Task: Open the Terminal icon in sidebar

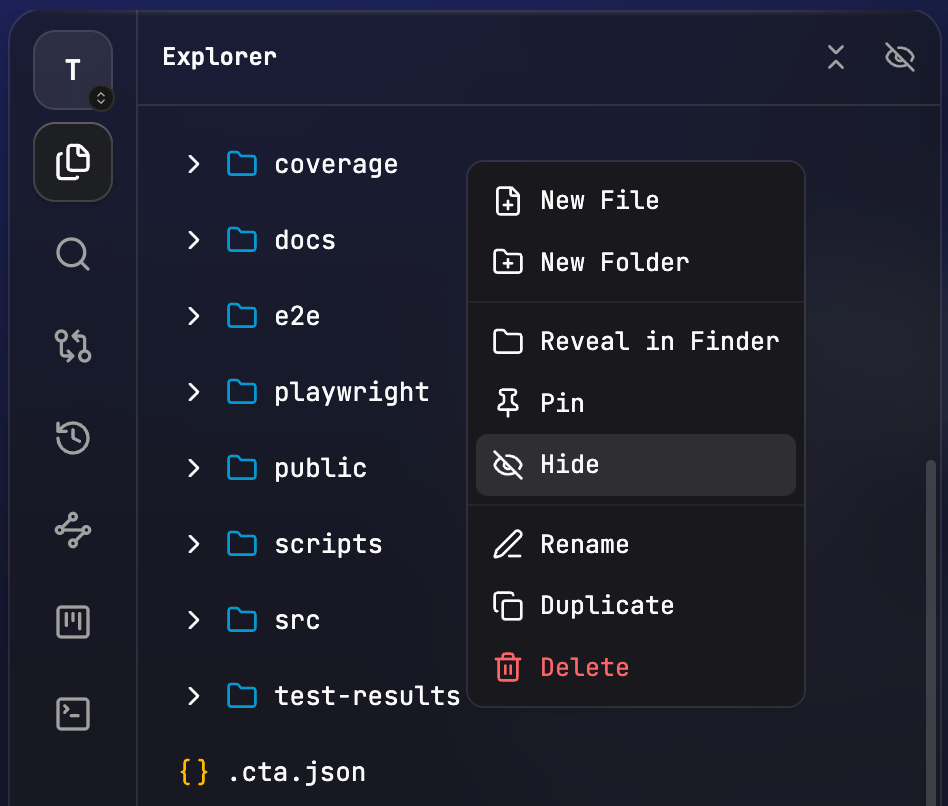Action: point(73,714)
